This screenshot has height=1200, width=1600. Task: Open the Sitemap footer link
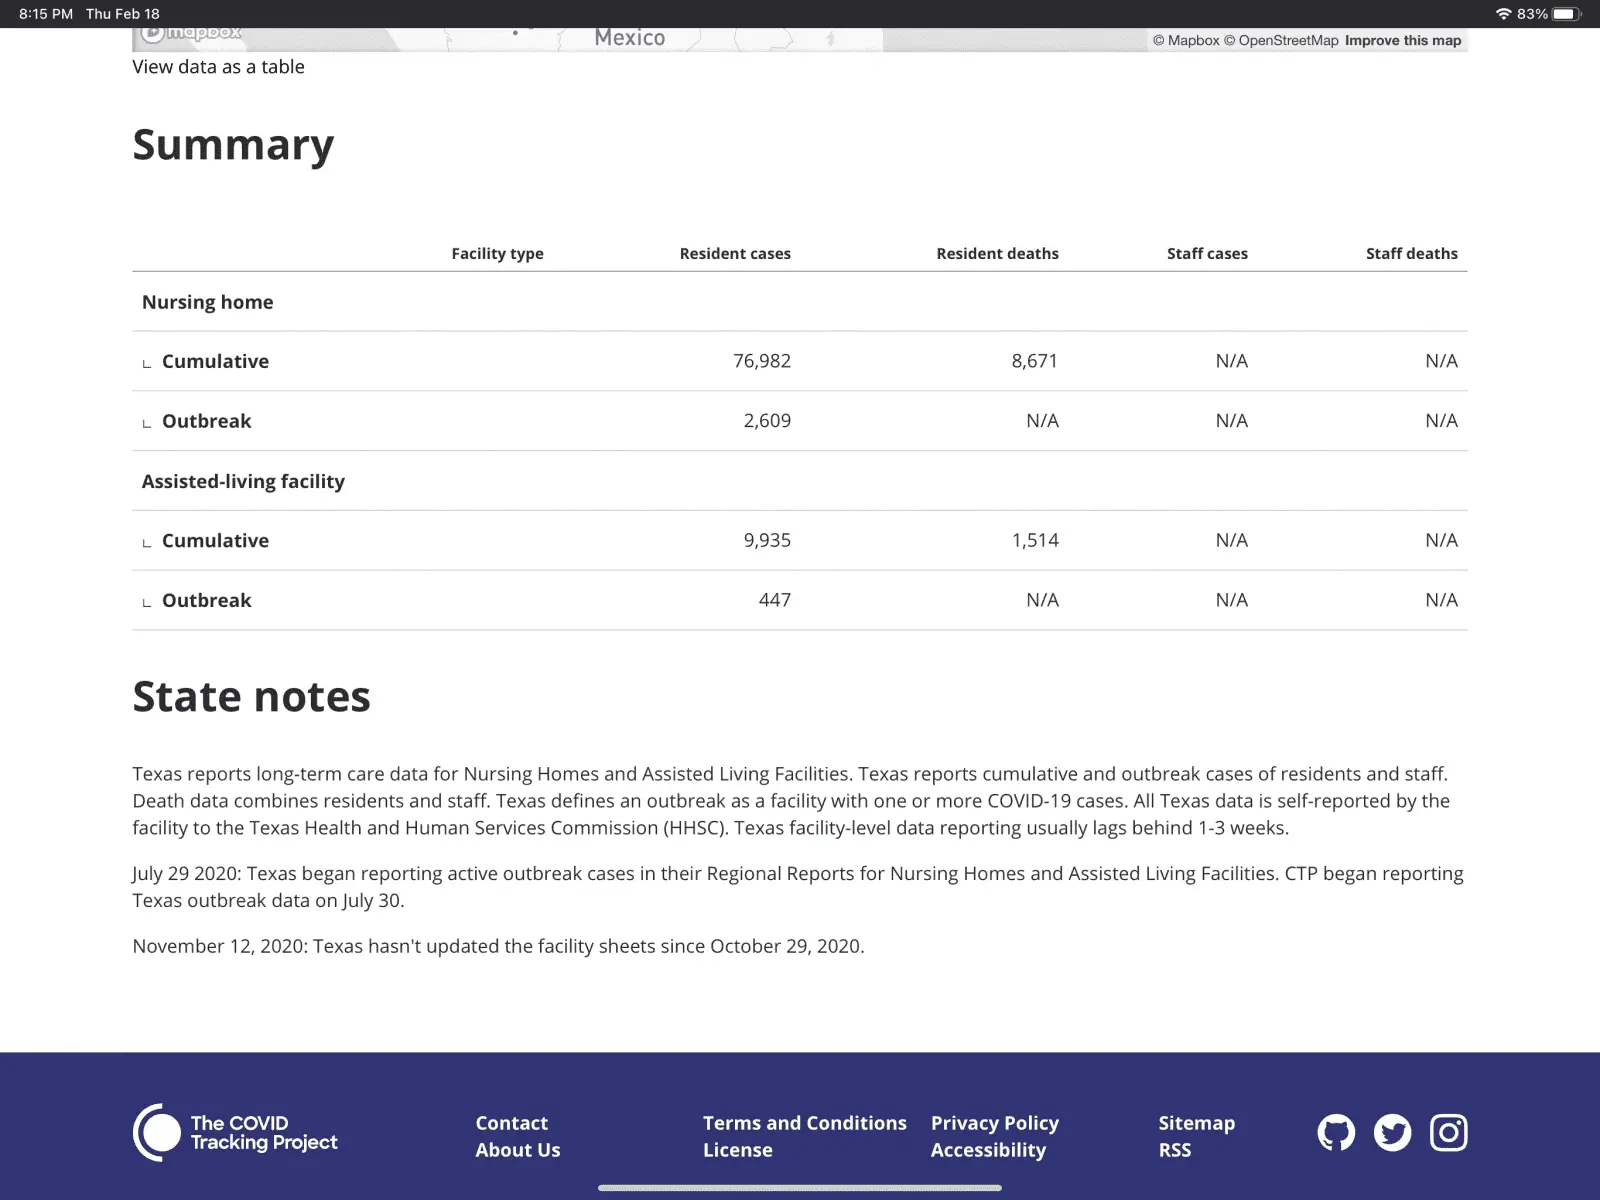1196,1123
